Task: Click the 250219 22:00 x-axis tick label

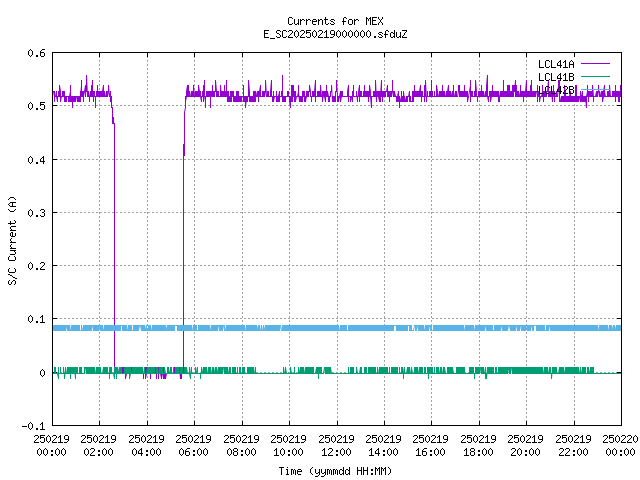Action: pyautogui.click(x=573, y=446)
